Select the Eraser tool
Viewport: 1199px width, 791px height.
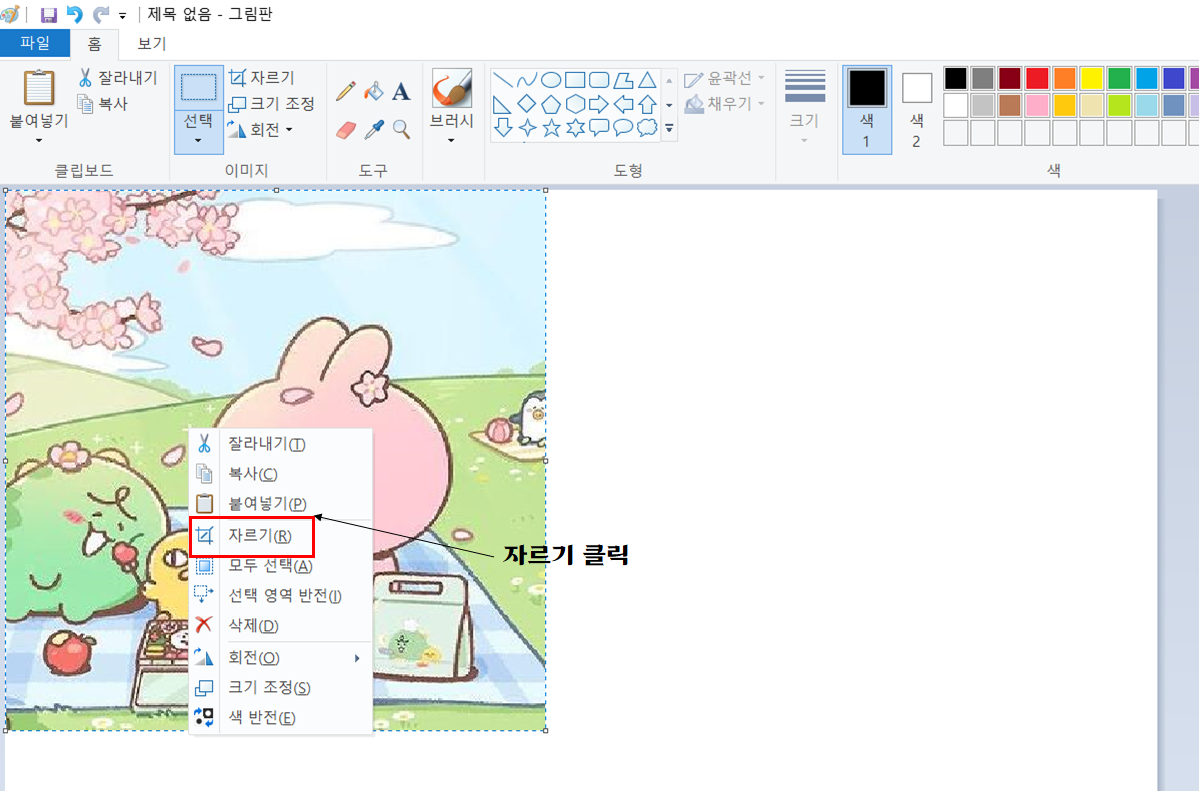(346, 129)
